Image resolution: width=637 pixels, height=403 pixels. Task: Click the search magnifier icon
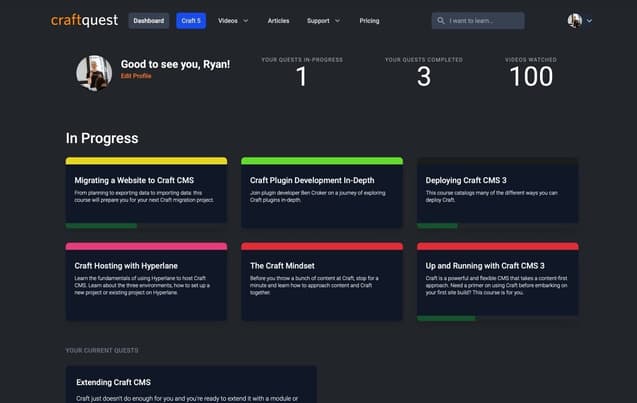[441, 20]
